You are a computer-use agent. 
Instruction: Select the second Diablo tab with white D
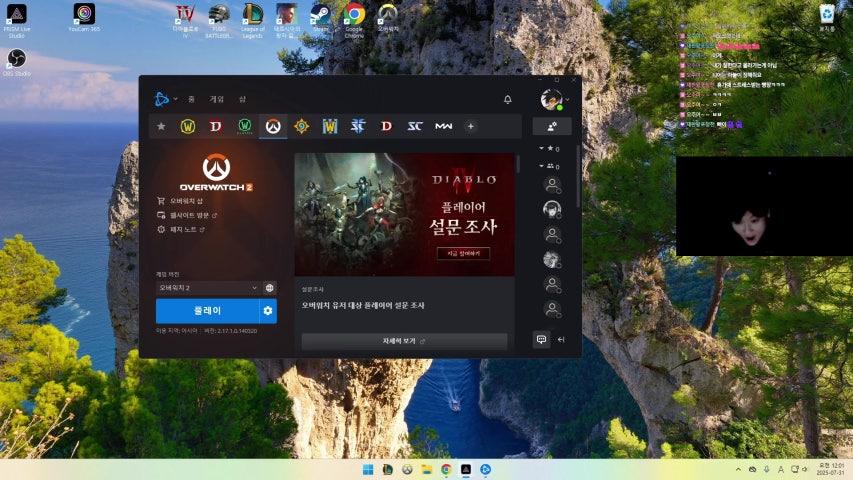[386, 126]
